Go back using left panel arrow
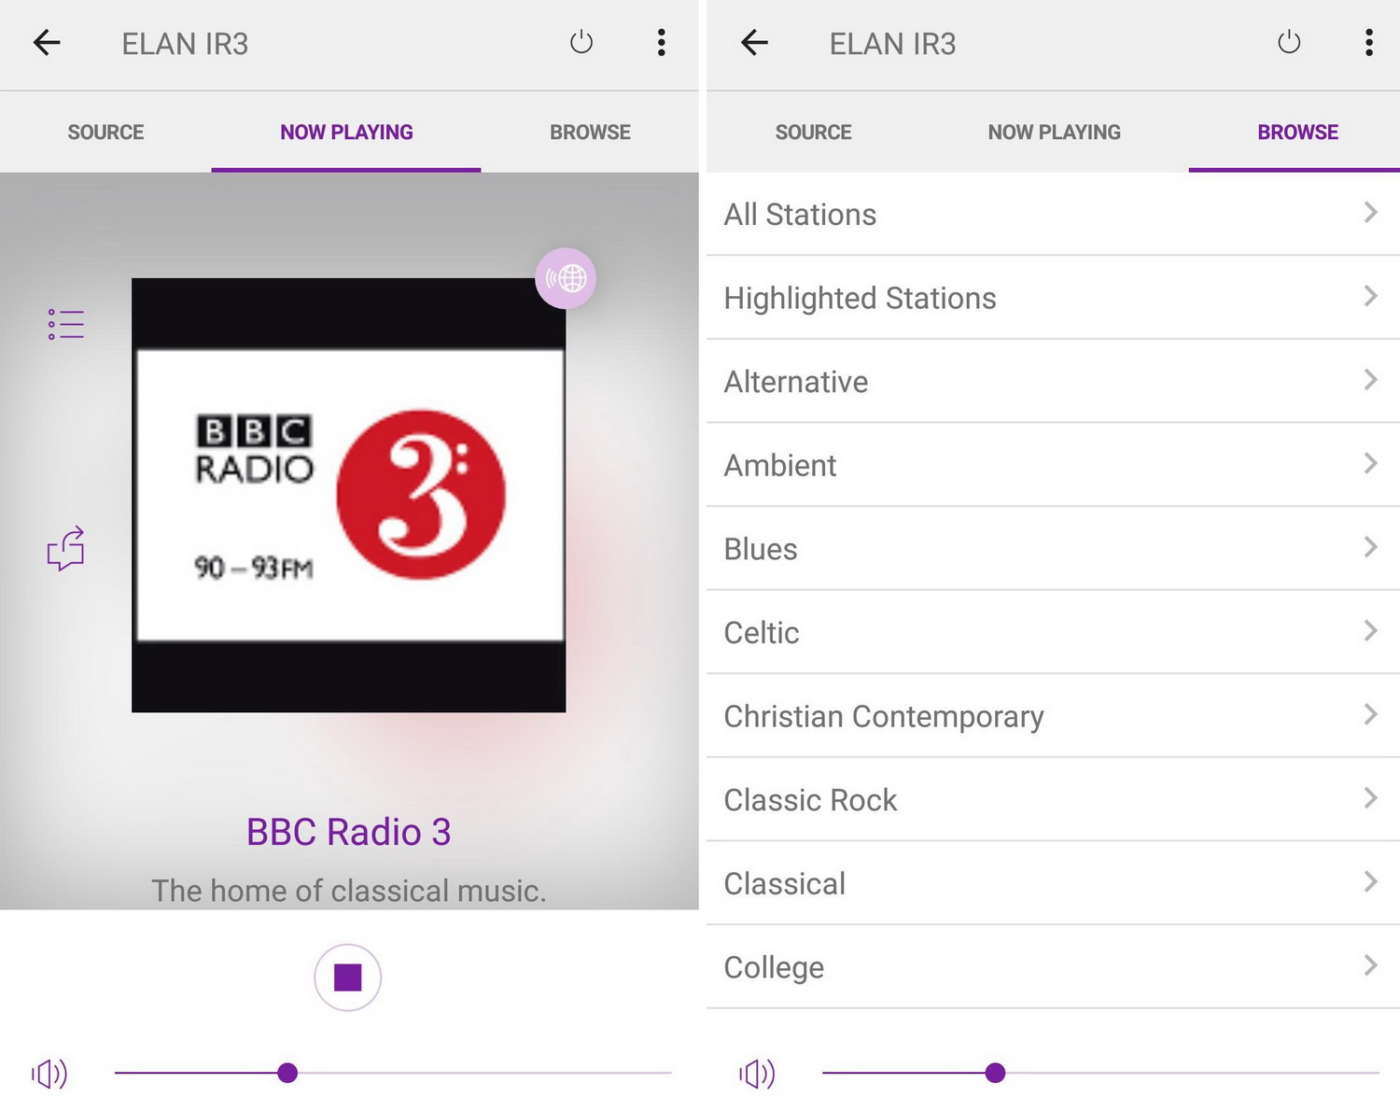 coord(46,43)
